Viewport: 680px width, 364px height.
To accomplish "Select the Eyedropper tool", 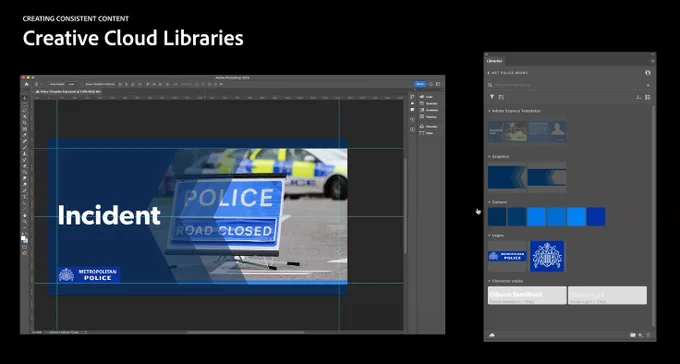I will 25,135.
